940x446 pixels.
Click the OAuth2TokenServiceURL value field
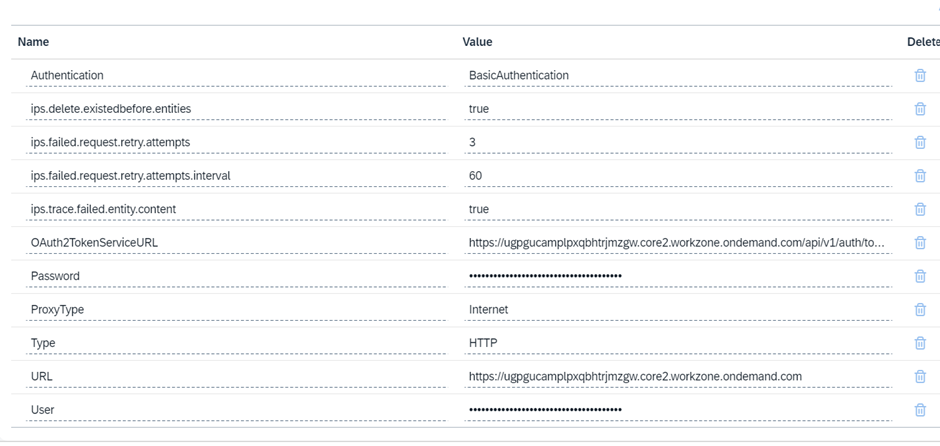click(675, 243)
